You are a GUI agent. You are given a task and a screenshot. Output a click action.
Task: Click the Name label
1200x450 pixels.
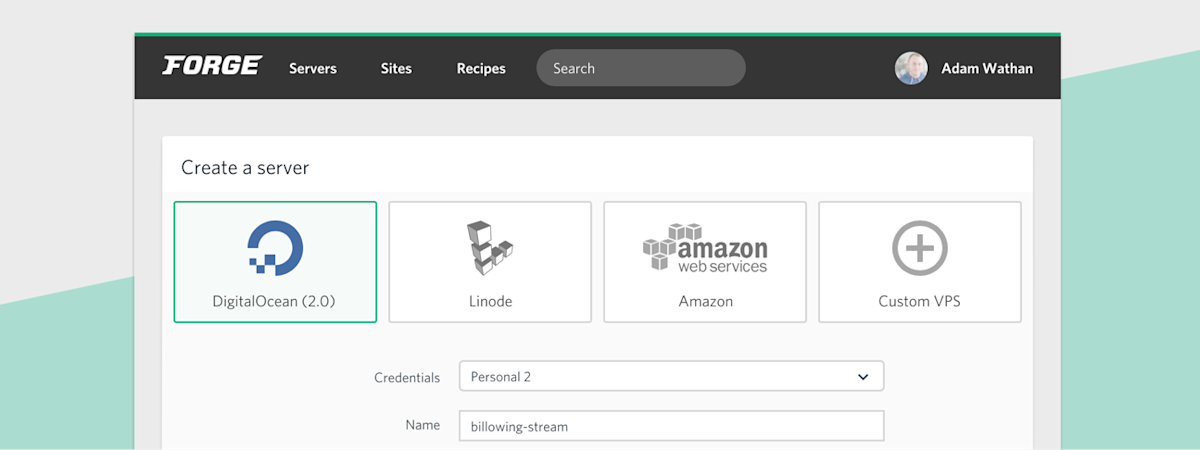(422, 425)
